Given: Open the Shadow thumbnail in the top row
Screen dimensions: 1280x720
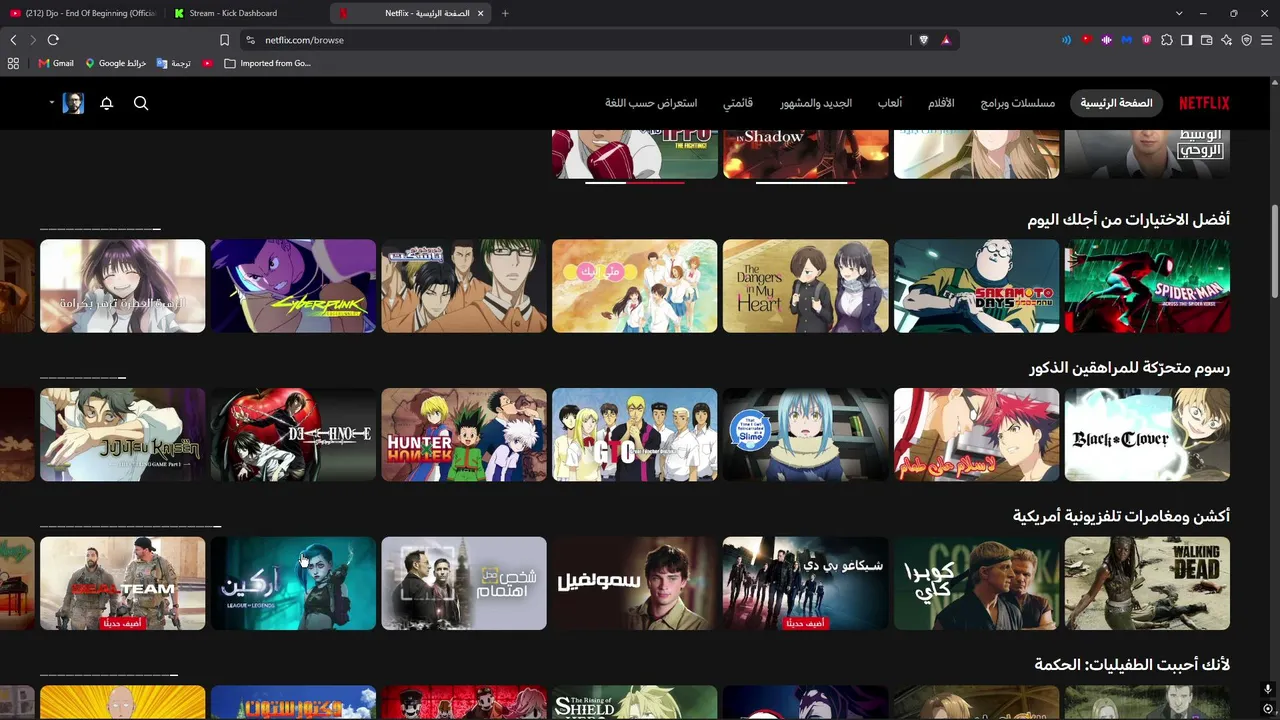Looking at the screenshot, I should point(805,154).
